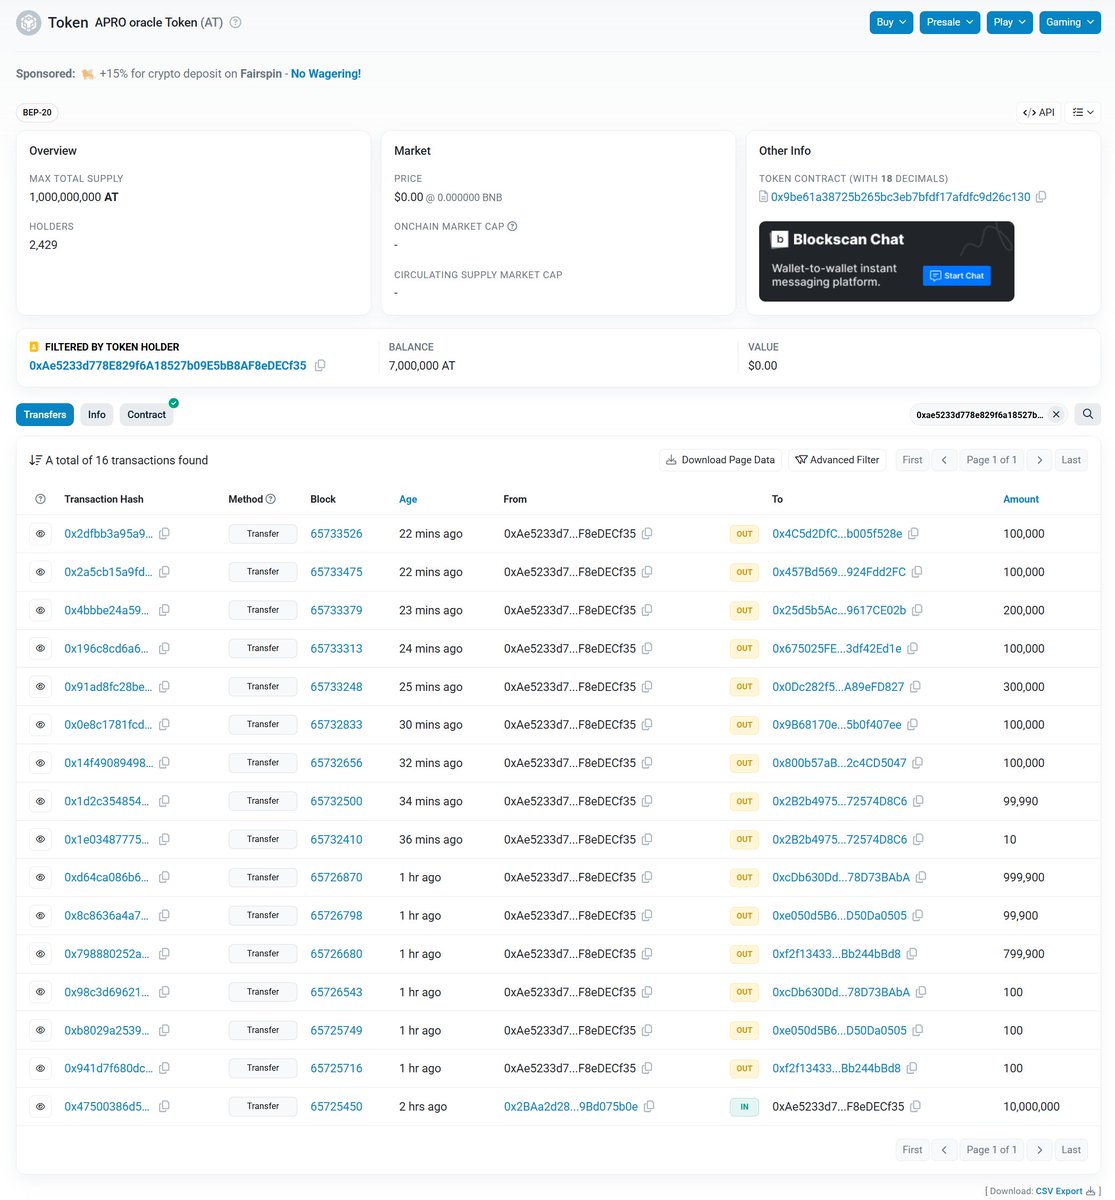
Task: Switch to the Transfers tab
Action: [x=45, y=414]
